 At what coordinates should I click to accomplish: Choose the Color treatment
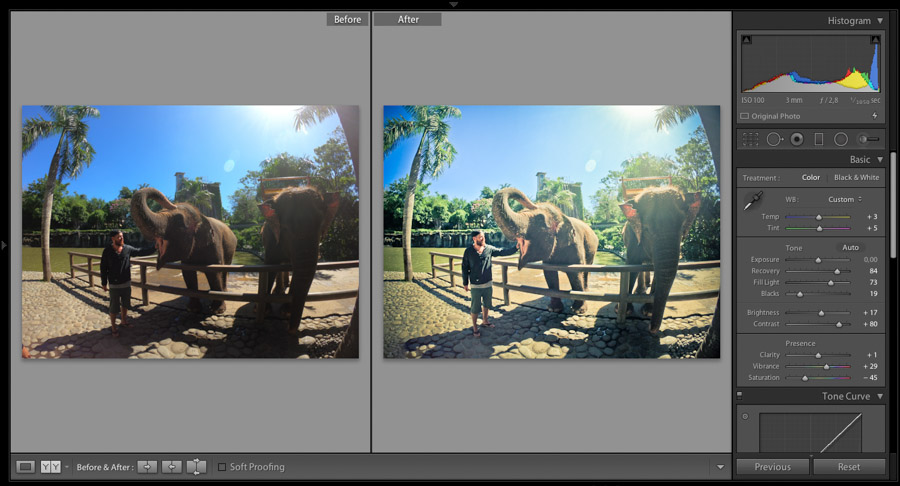810,177
